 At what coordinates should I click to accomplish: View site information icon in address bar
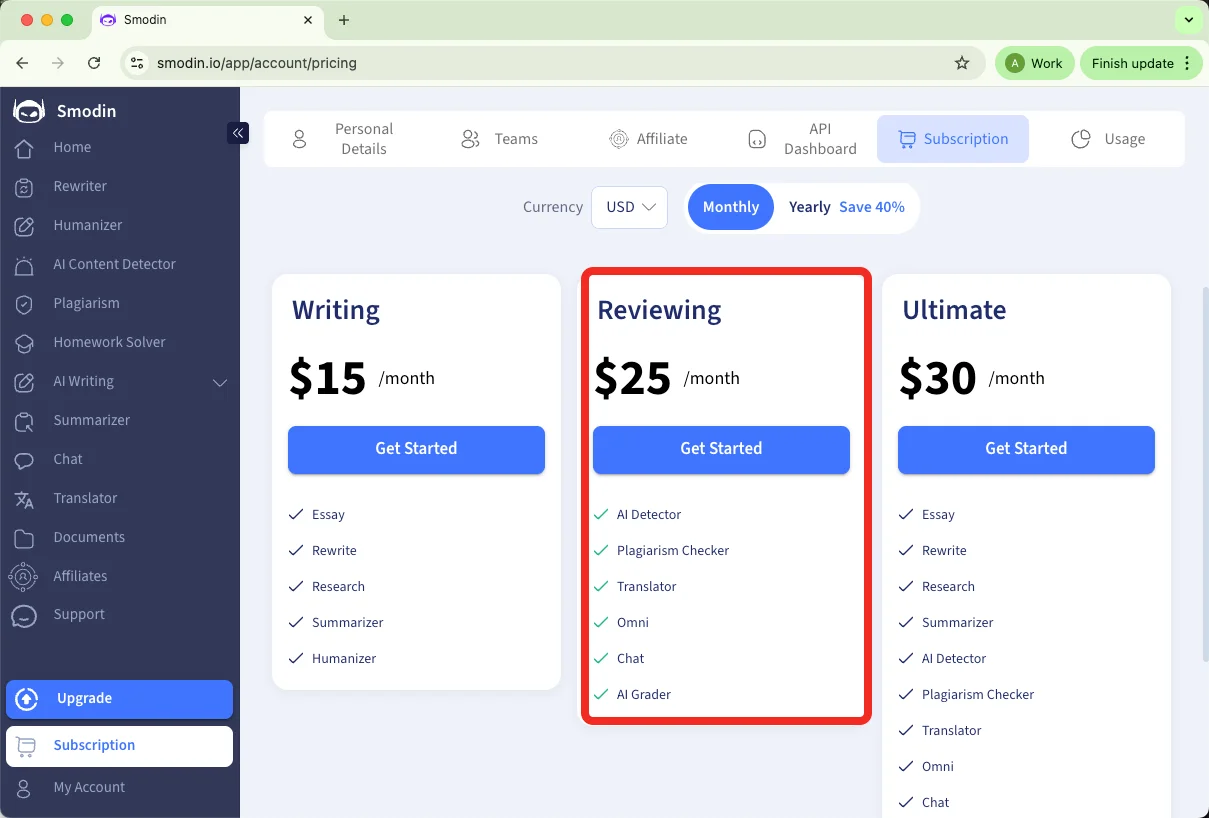click(x=138, y=63)
